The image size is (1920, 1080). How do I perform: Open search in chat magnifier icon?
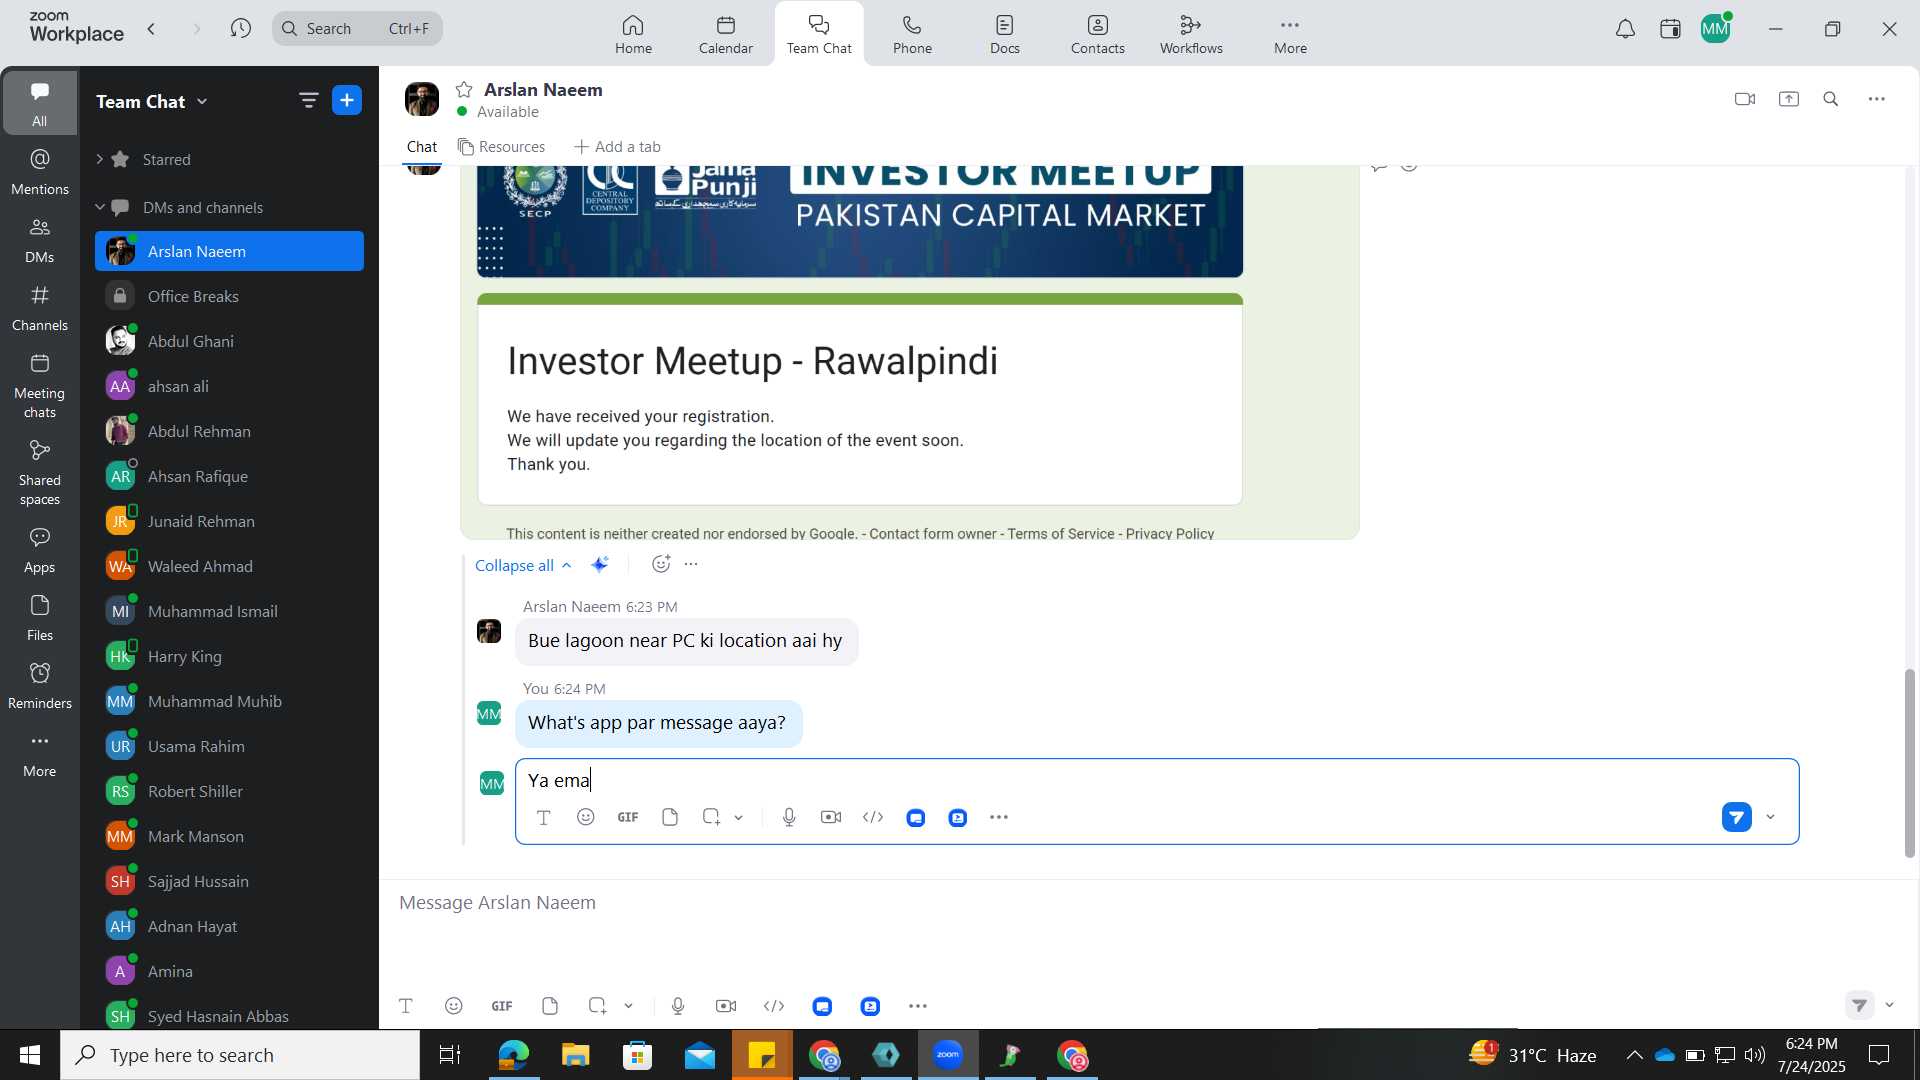1831,99
